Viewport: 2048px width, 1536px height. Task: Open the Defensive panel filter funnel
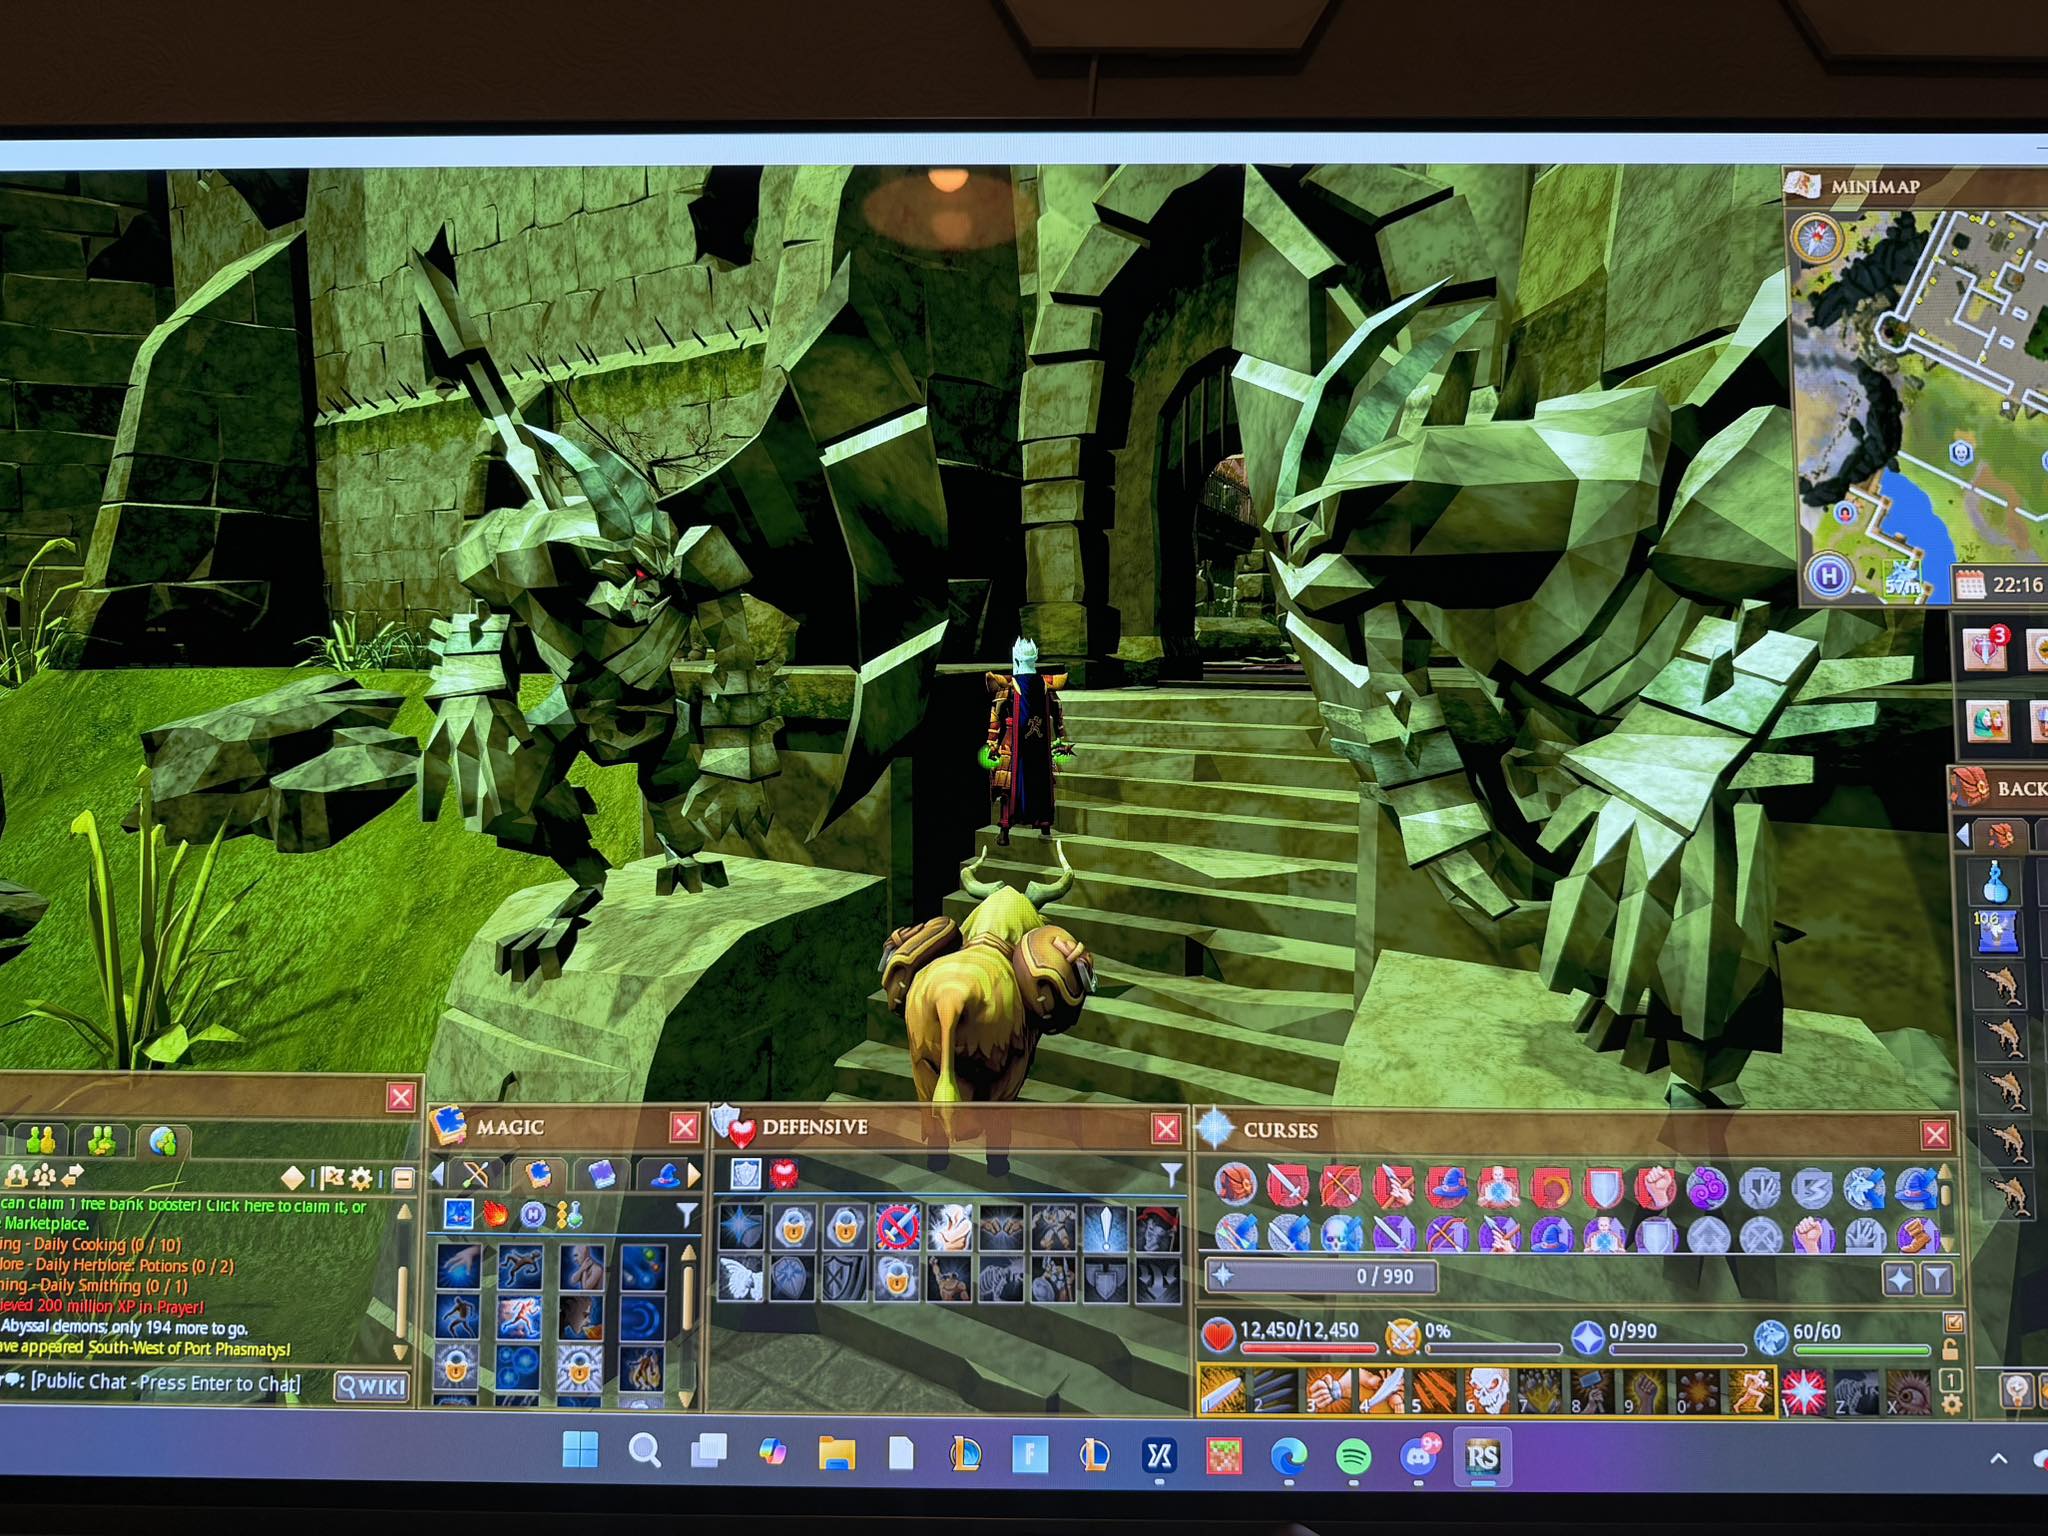(1171, 1175)
